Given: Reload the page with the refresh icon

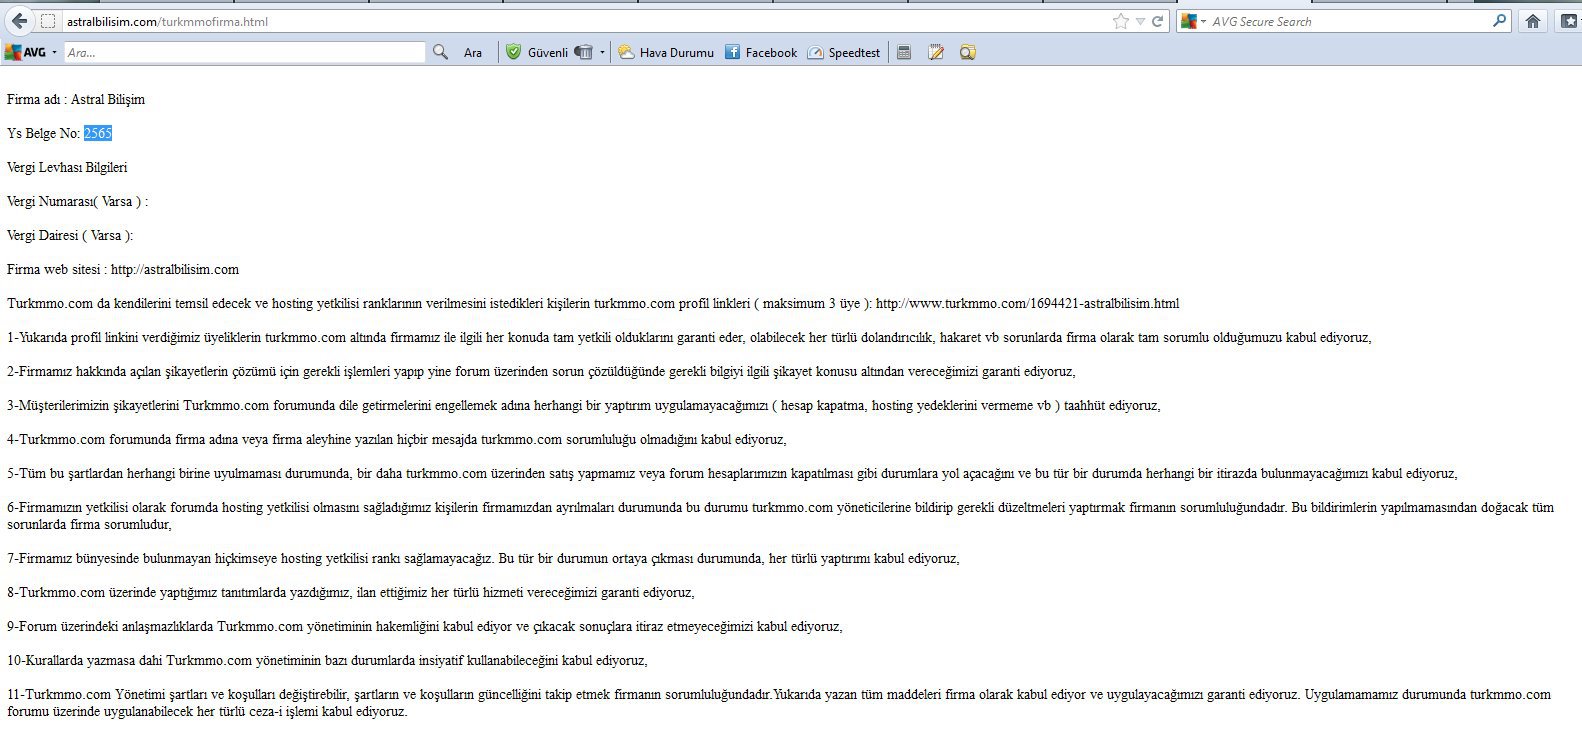Looking at the screenshot, I should click(x=1158, y=21).
